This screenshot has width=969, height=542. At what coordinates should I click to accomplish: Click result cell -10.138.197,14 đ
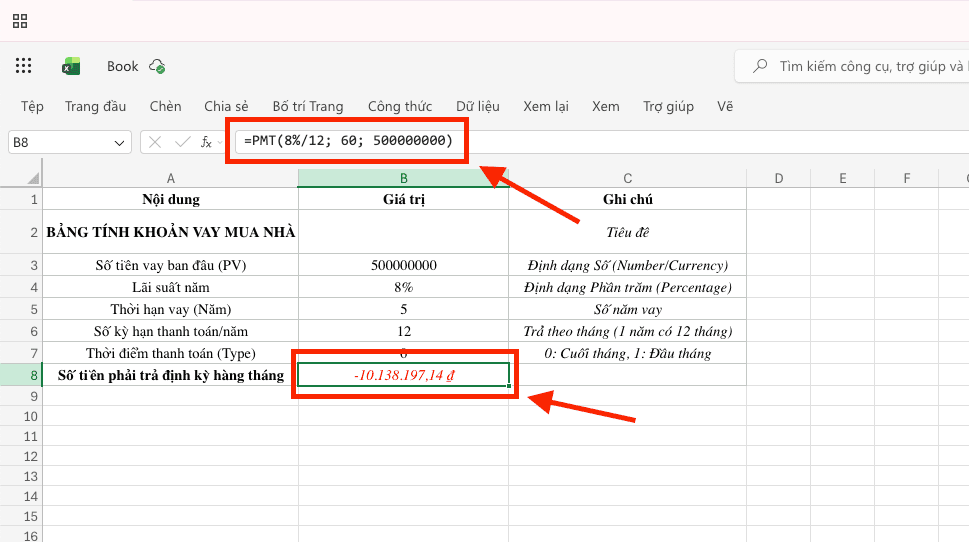coord(404,375)
